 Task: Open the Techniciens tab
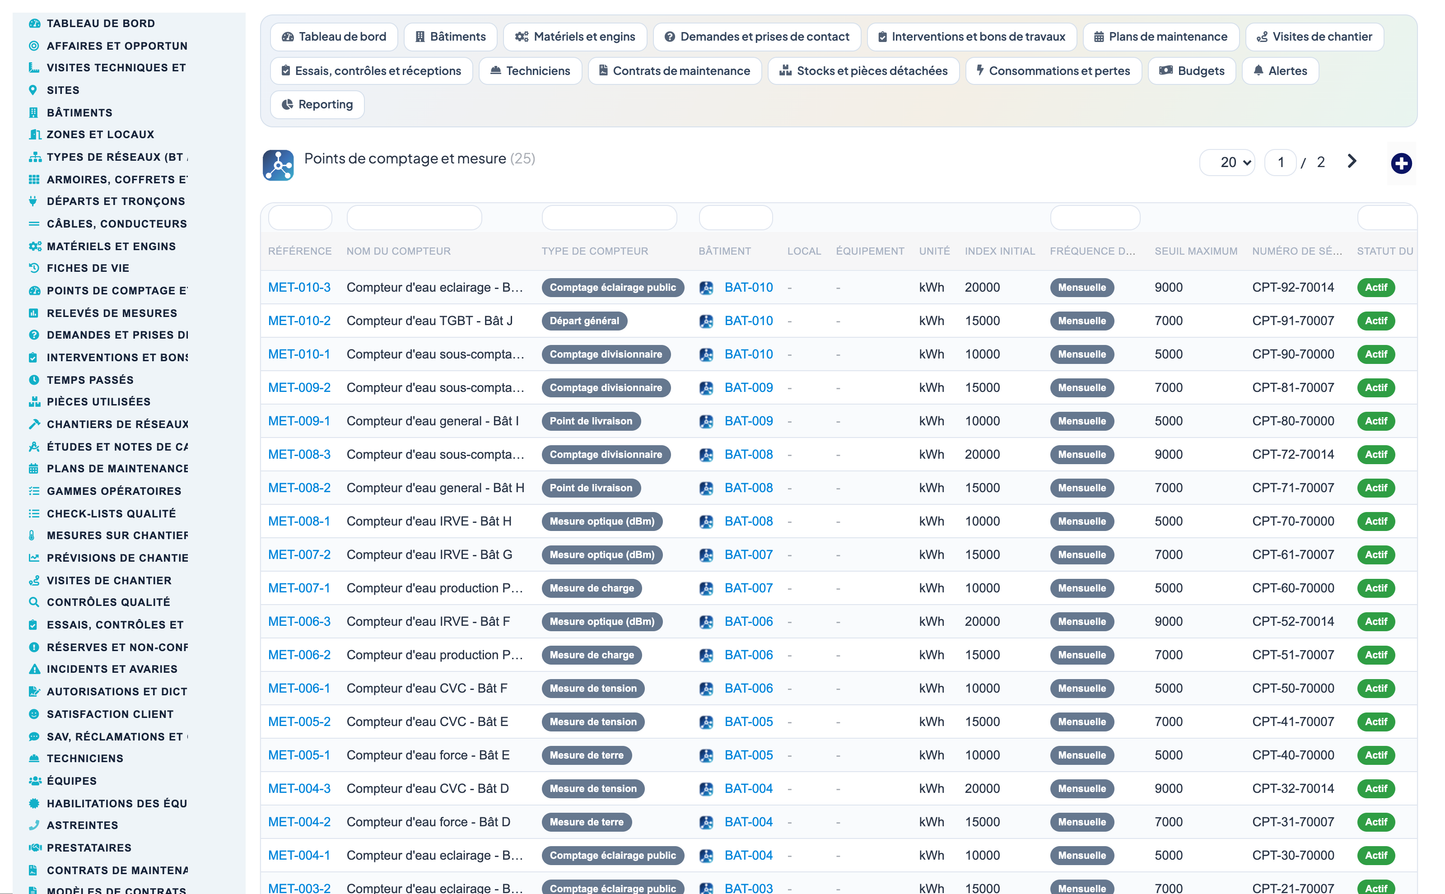click(x=530, y=71)
